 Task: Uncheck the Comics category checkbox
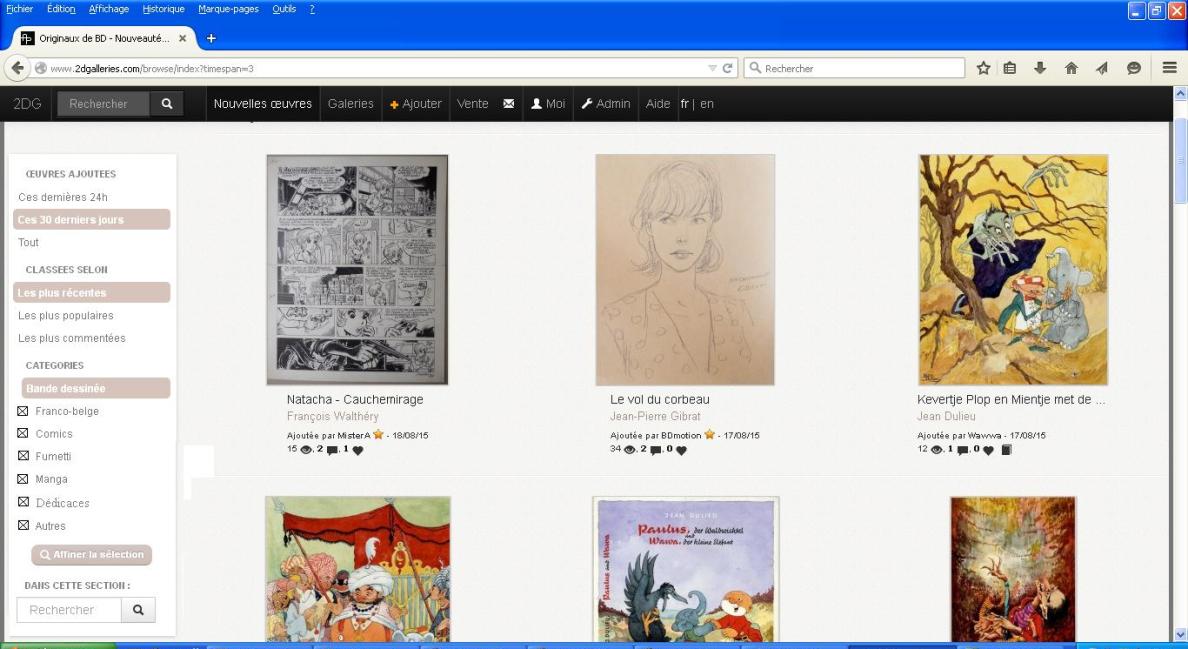tap(23, 434)
